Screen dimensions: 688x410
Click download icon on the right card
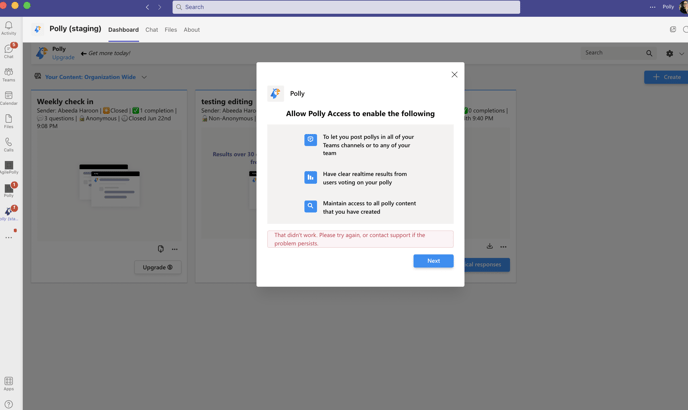[490, 246]
